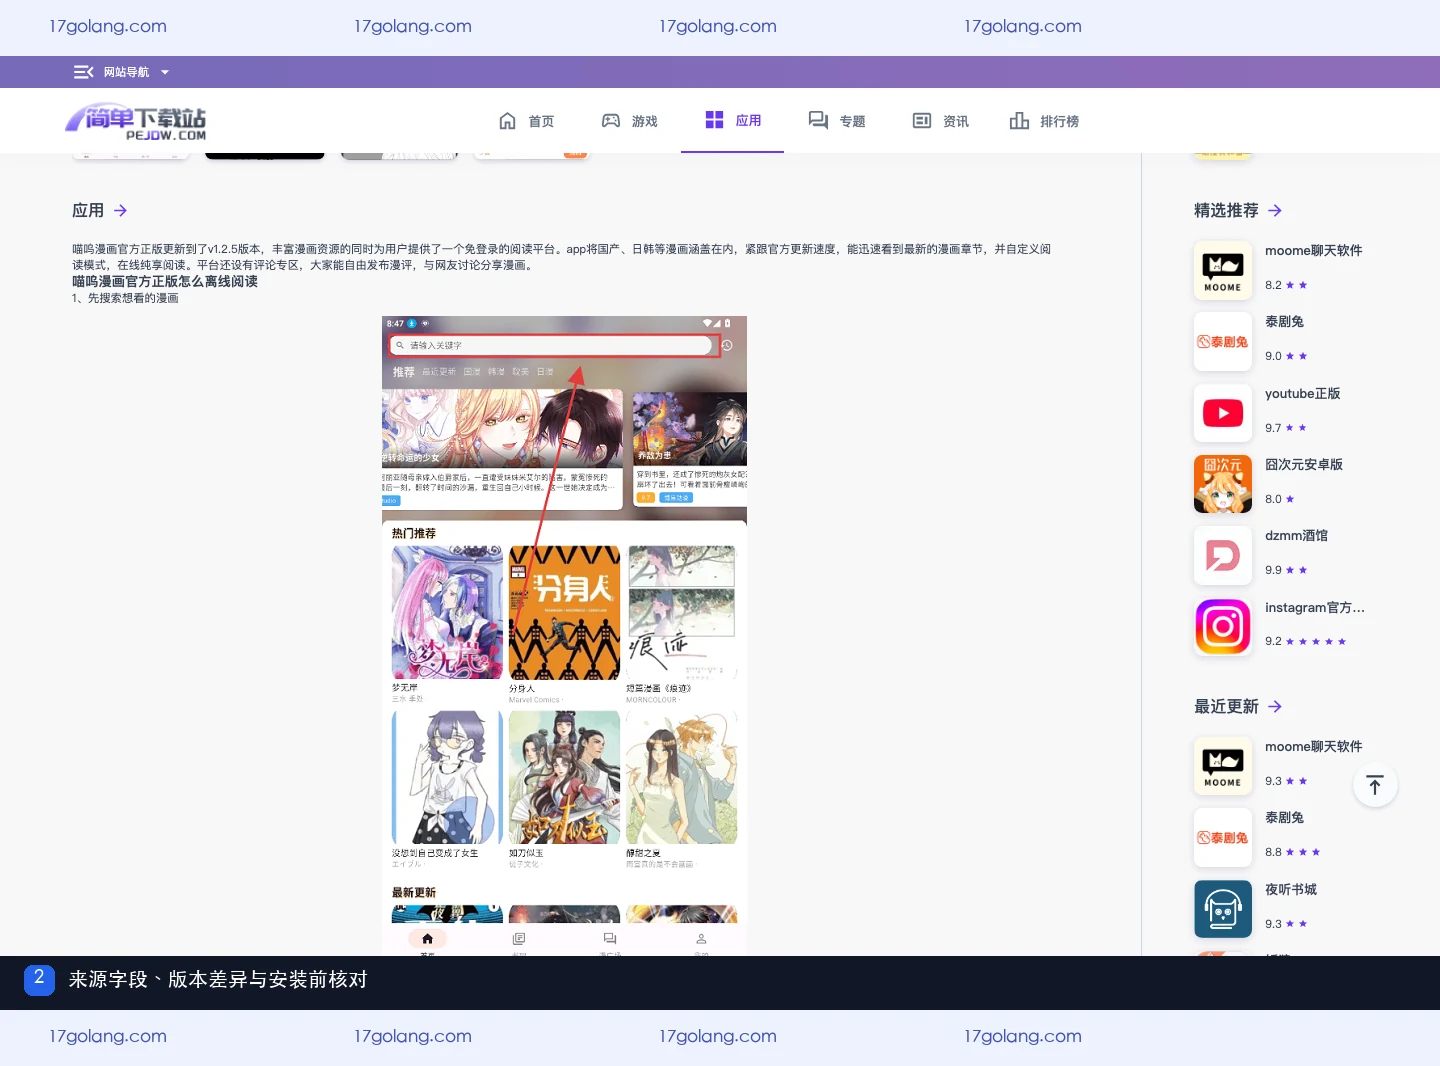Image resolution: width=1440 pixels, height=1066 pixels.
Task: Open the 首页 nav tab
Action: 541,121
